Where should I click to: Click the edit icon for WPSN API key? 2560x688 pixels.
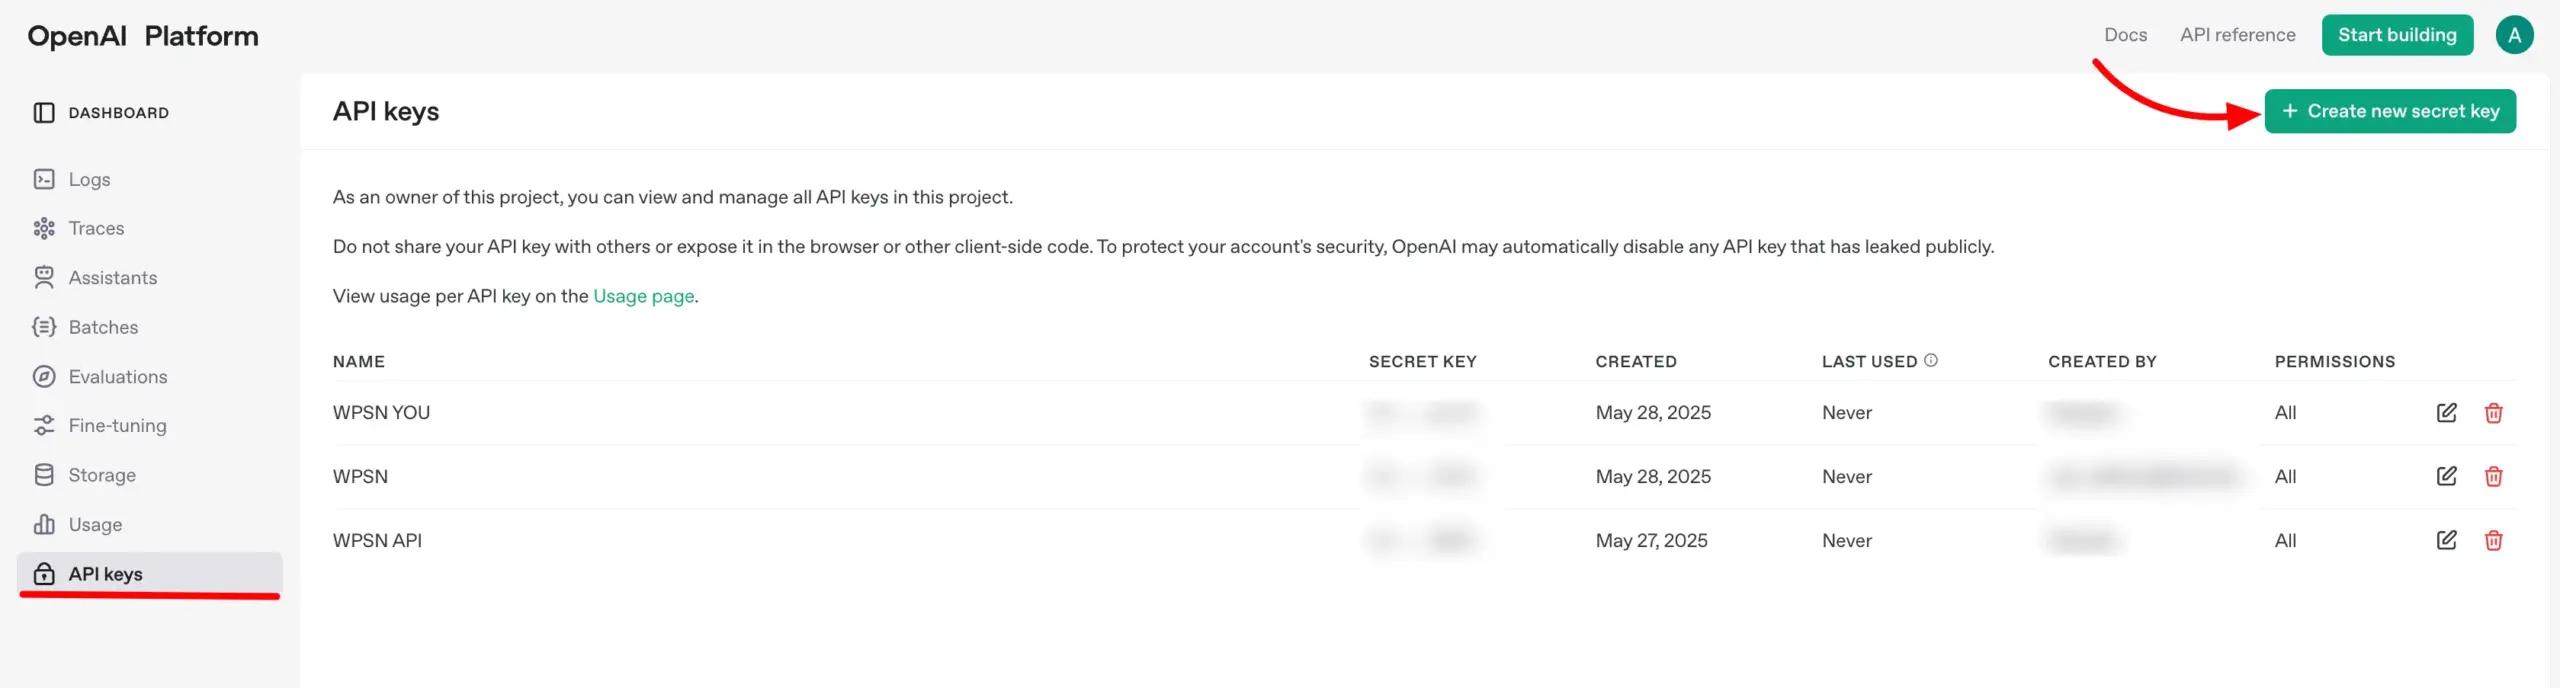2446,541
